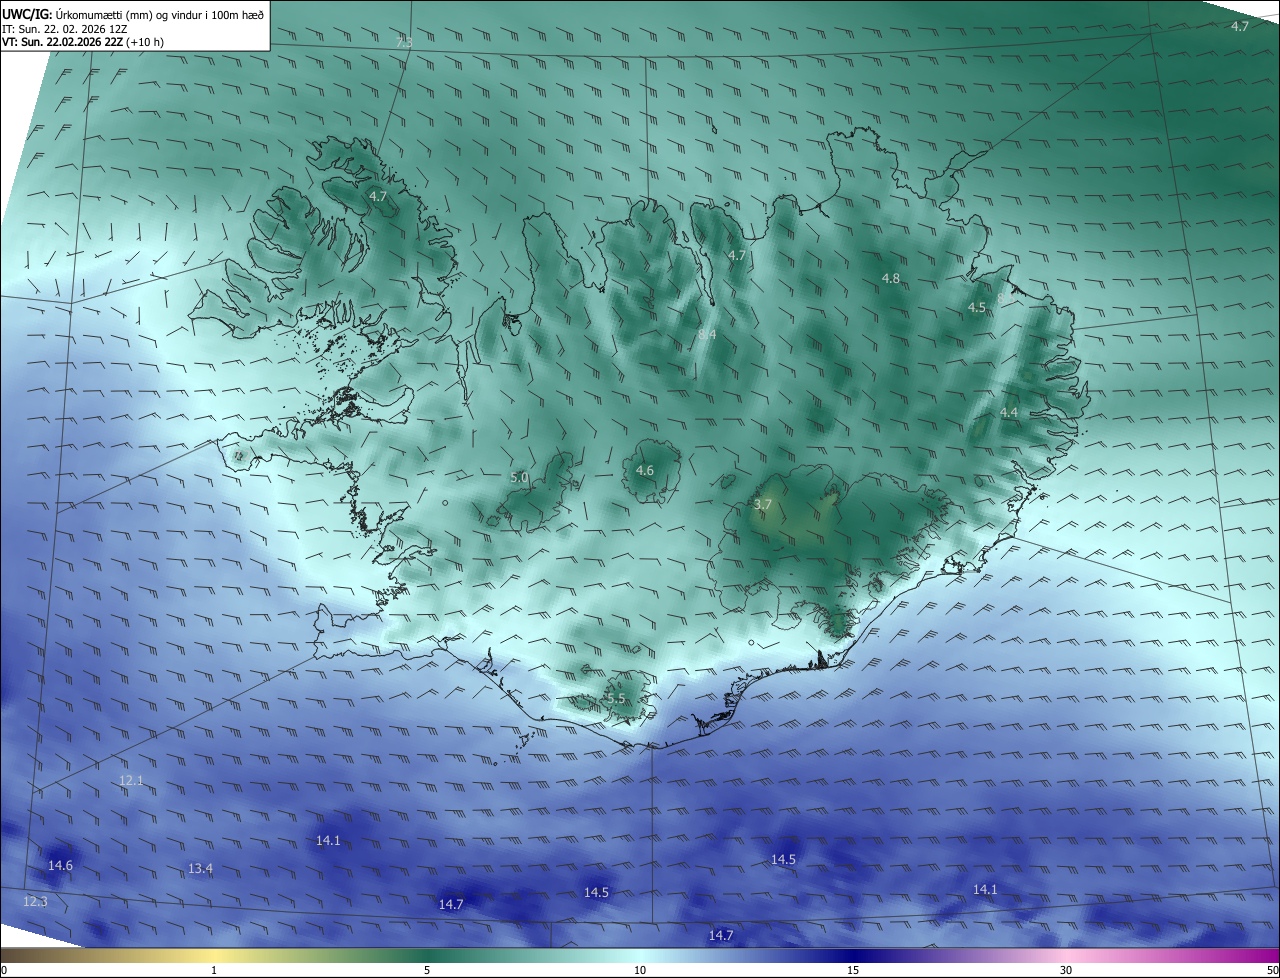Click the 4.4 value in east Iceland
The image size is (1280, 978).
[x=1009, y=412]
